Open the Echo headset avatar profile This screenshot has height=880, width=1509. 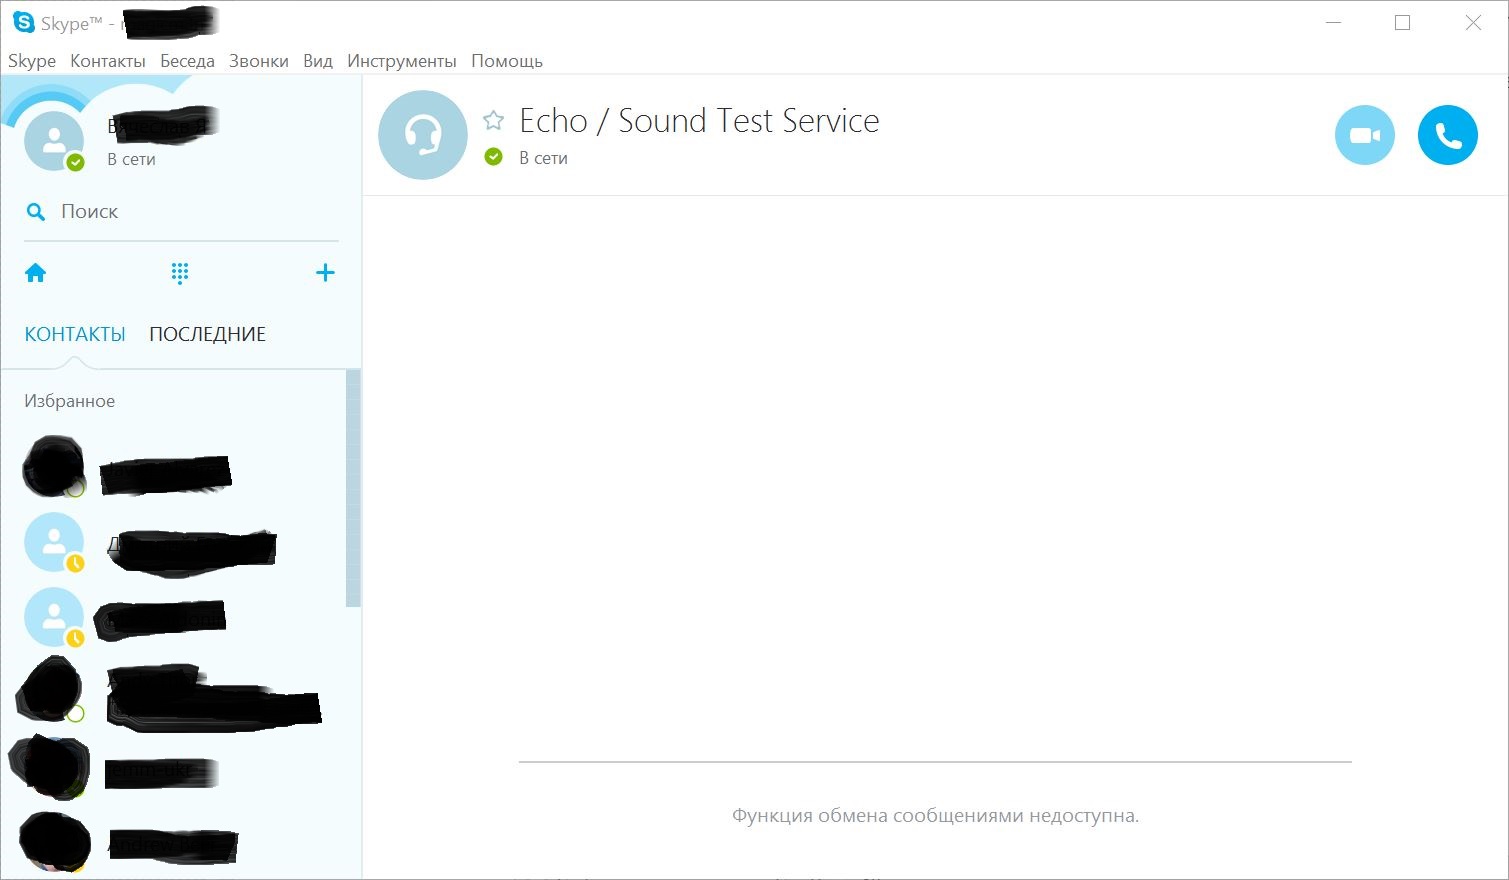(422, 135)
